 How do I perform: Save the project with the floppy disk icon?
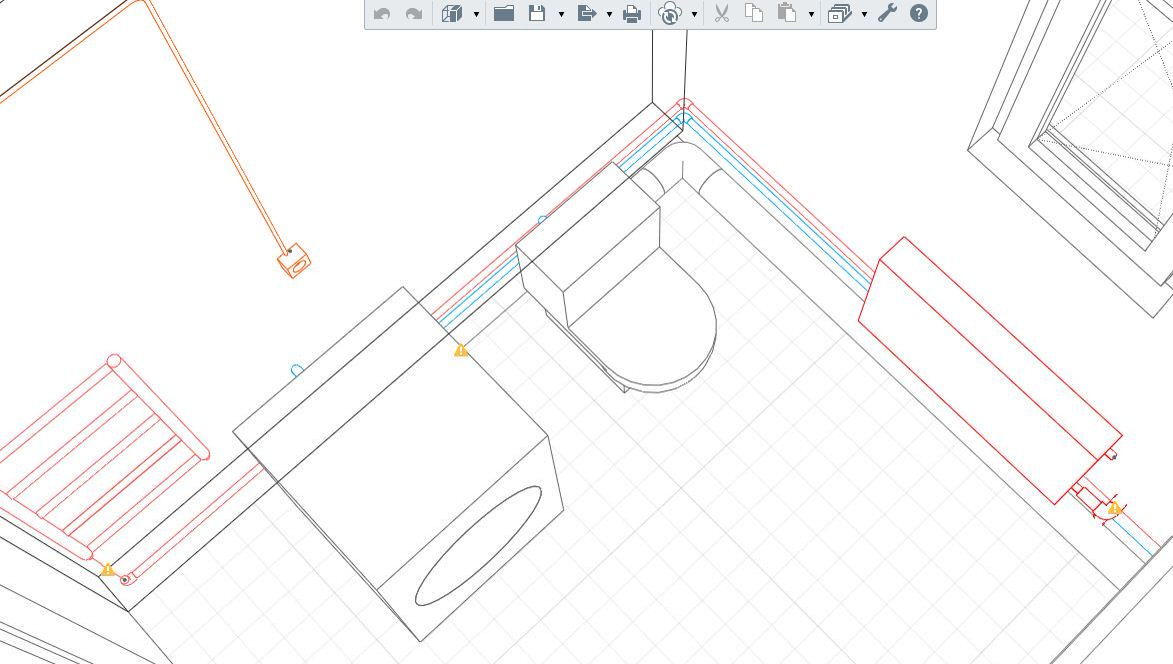tap(537, 13)
